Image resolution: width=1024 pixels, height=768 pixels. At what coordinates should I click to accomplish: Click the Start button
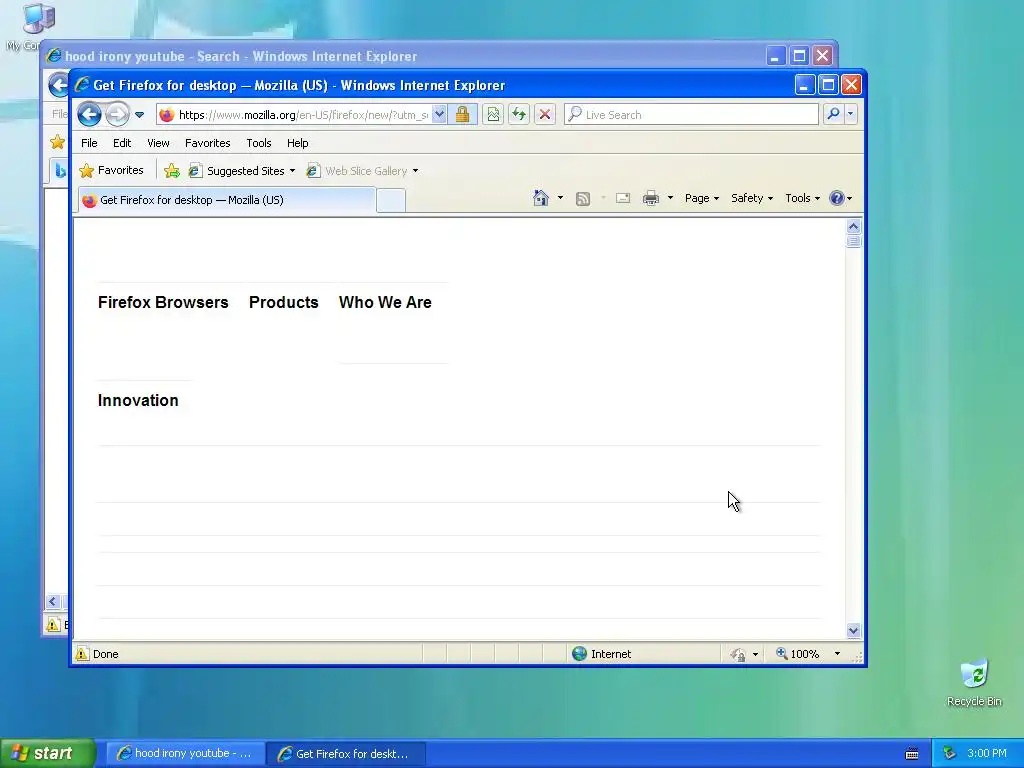48,753
